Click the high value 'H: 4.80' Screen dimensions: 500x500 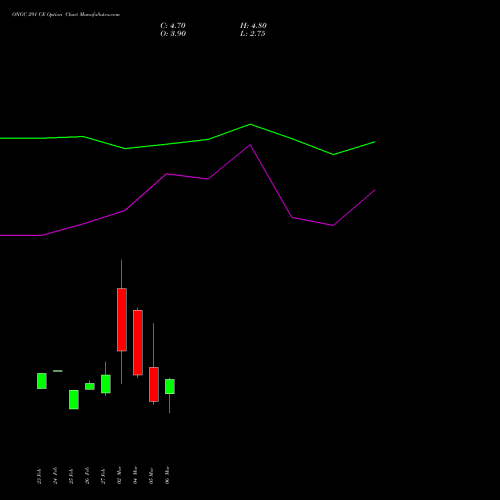(x=253, y=26)
